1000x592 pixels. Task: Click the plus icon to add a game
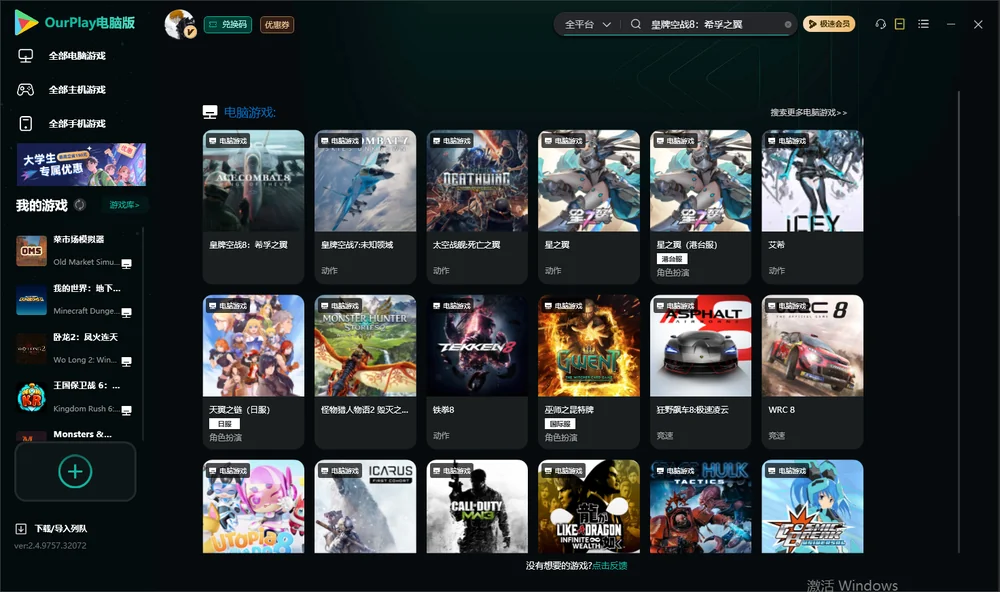(x=75, y=471)
